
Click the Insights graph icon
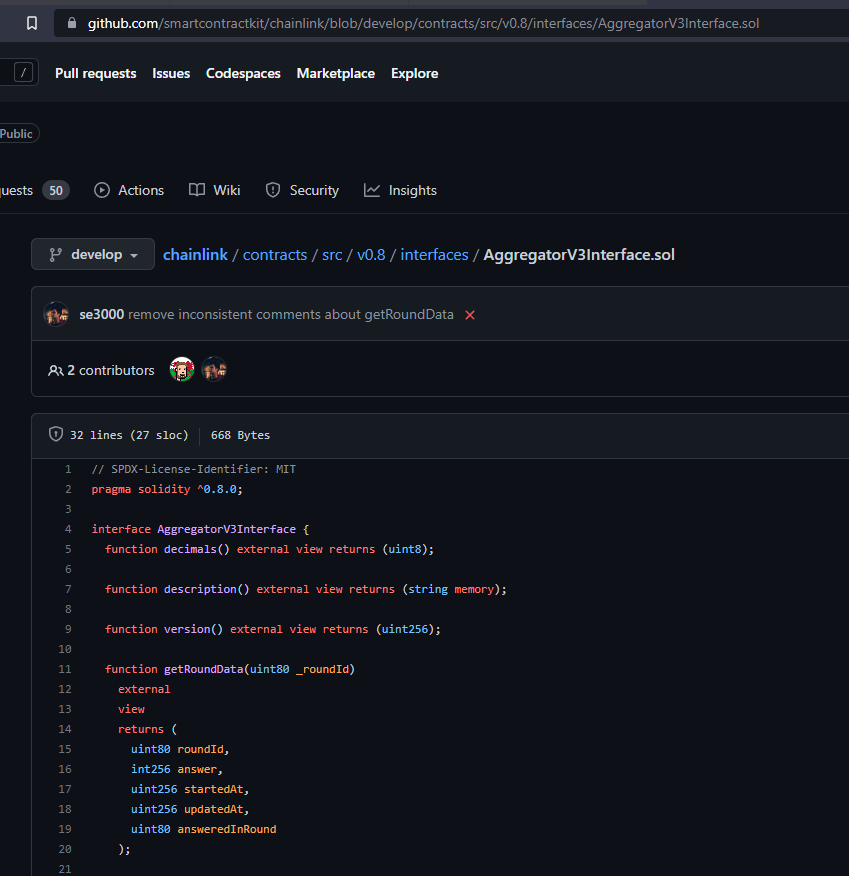pyautogui.click(x=372, y=191)
